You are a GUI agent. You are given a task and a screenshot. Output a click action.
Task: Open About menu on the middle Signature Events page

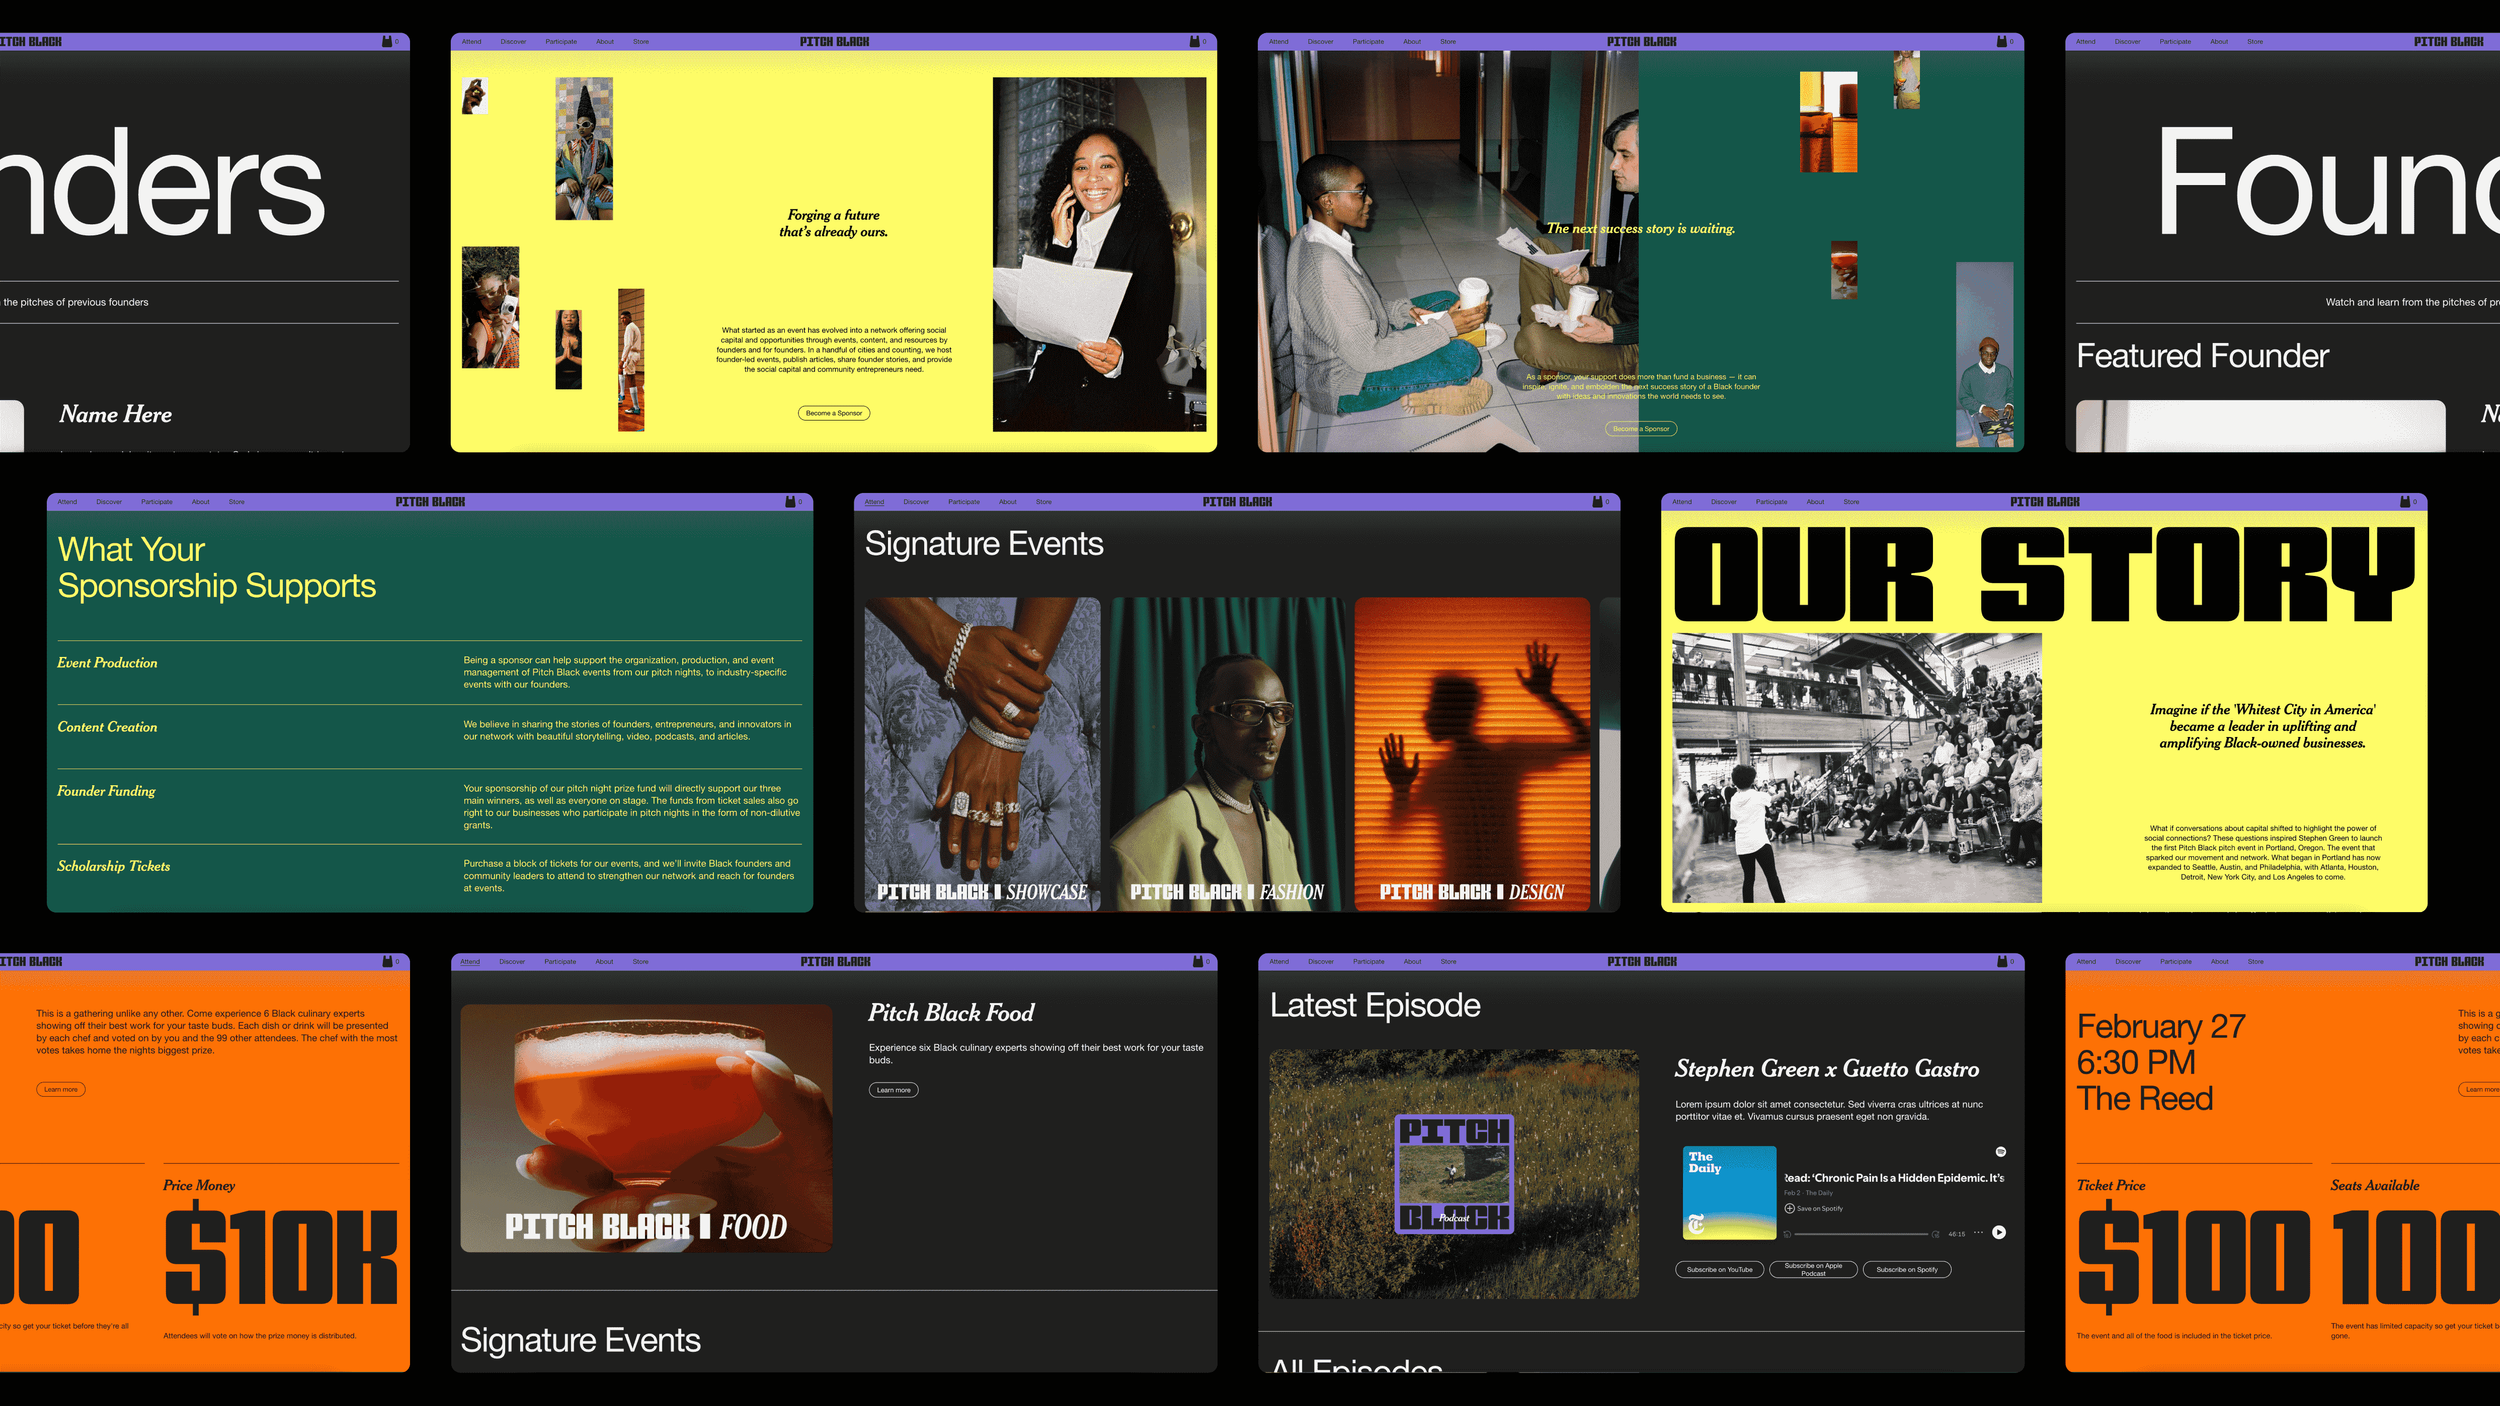click(x=1007, y=502)
